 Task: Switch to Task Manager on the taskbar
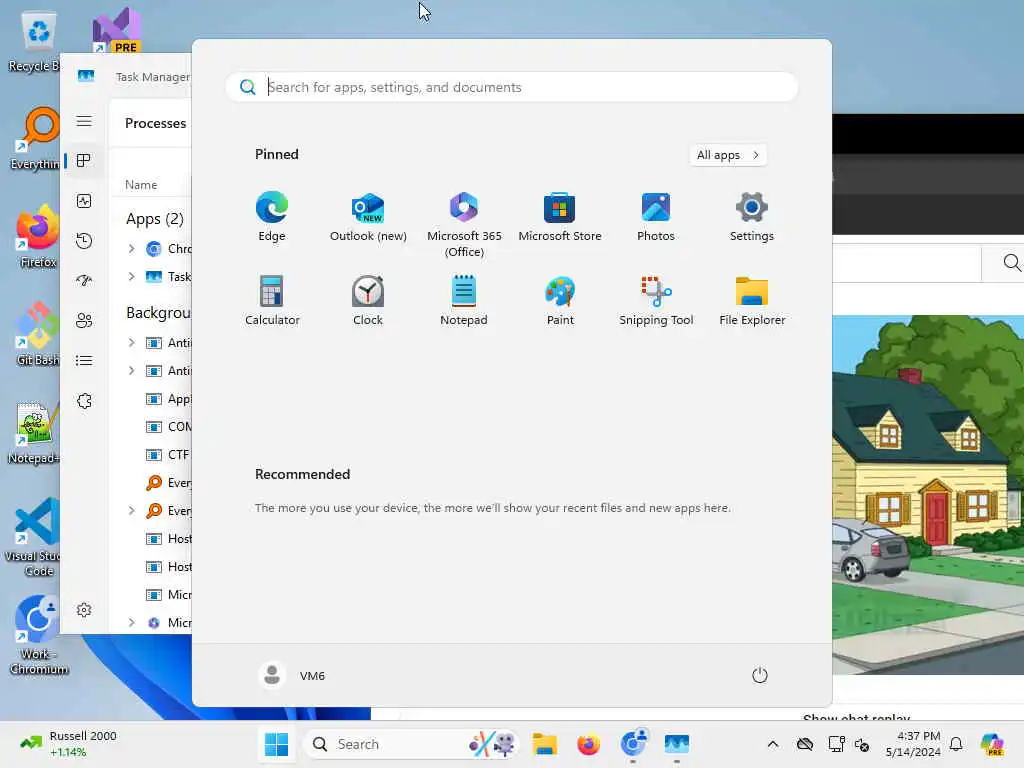point(677,744)
